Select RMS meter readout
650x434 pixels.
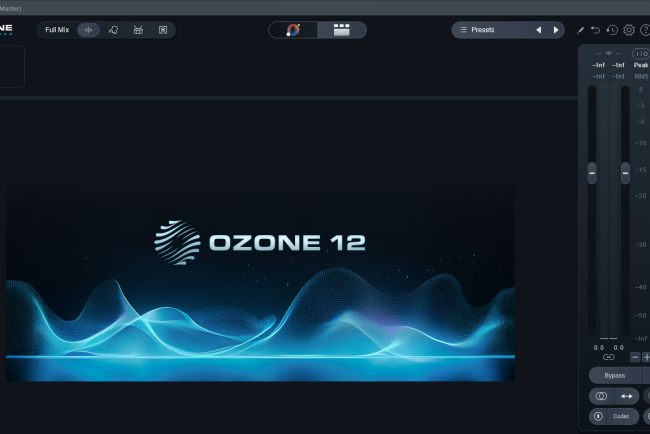click(x=641, y=76)
